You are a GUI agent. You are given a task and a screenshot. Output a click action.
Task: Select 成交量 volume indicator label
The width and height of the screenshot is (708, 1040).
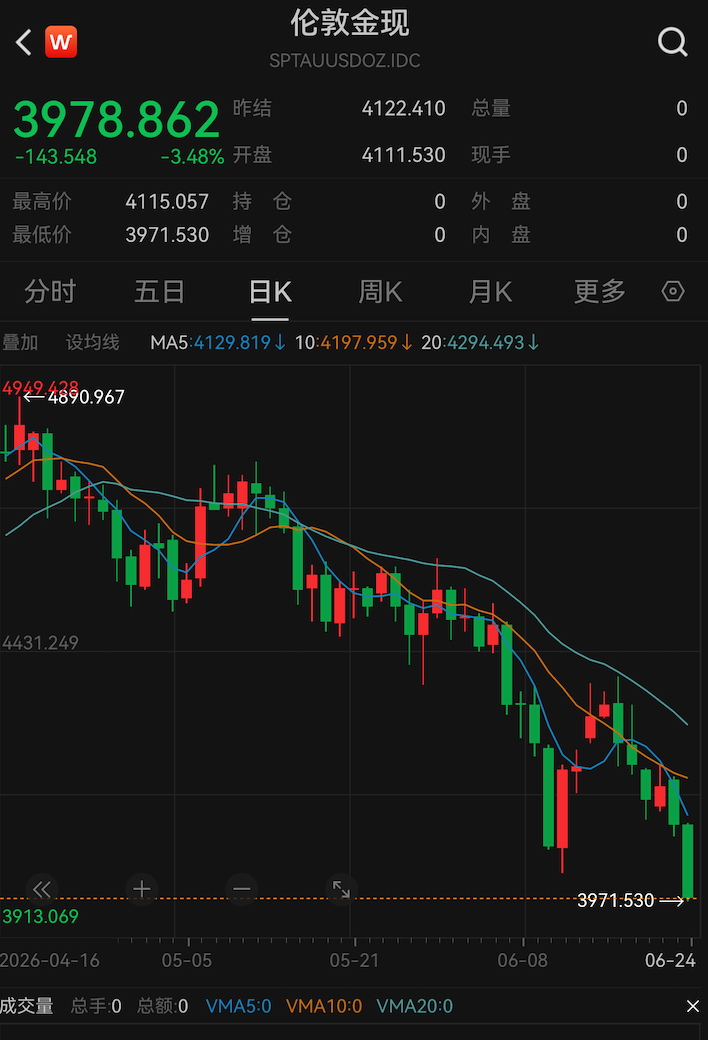click(x=27, y=1006)
